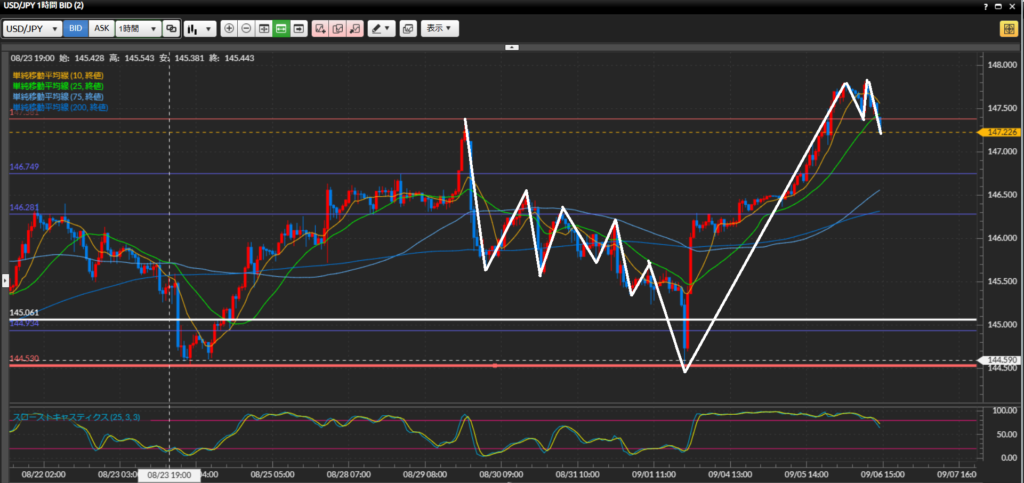Click the scroll-to-latest arrow icon

[299, 29]
